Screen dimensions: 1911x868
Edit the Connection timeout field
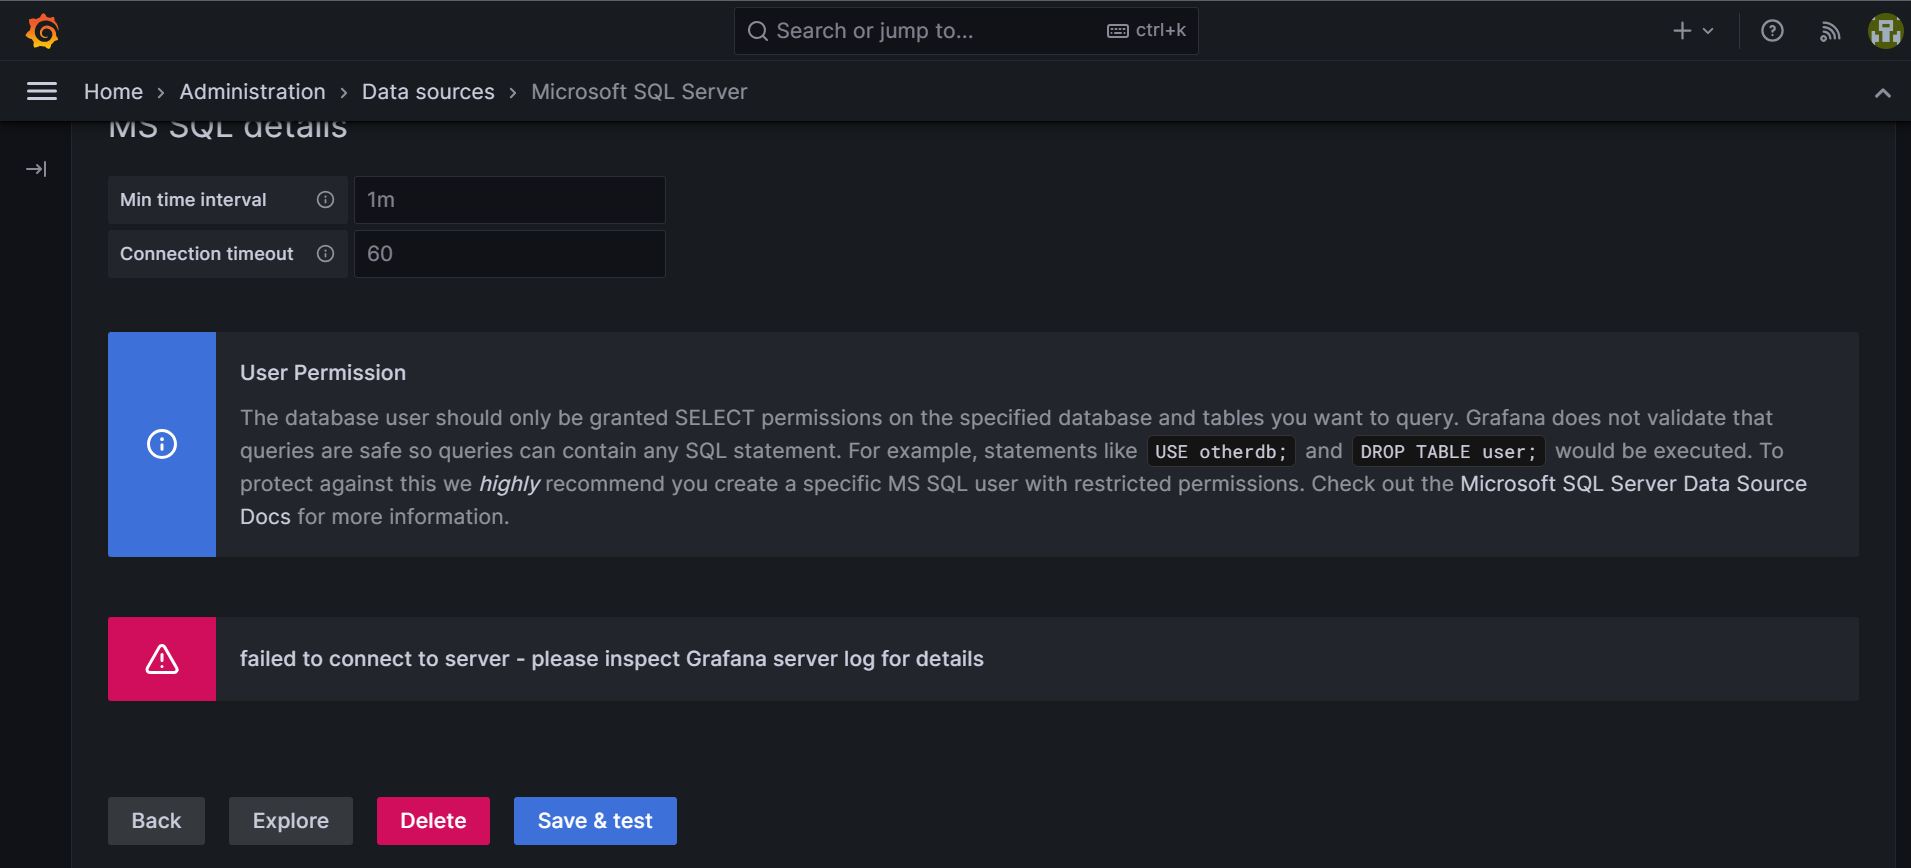(x=510, y=254)
